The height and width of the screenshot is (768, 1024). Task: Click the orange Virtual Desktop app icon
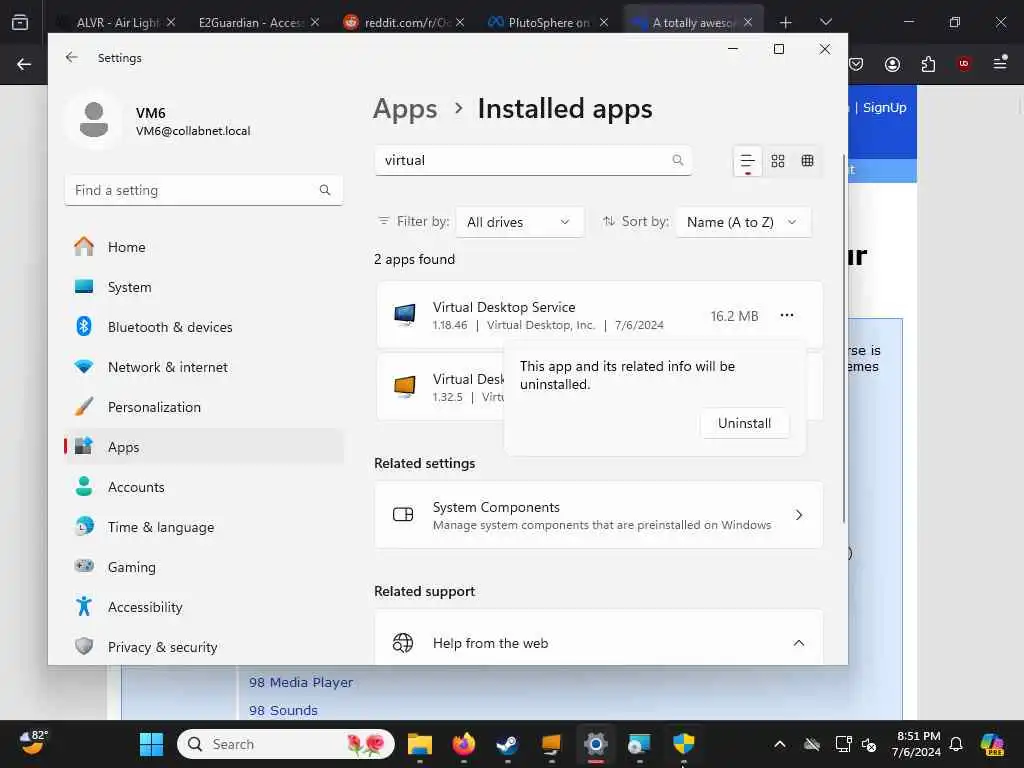[x=405, y=387]
